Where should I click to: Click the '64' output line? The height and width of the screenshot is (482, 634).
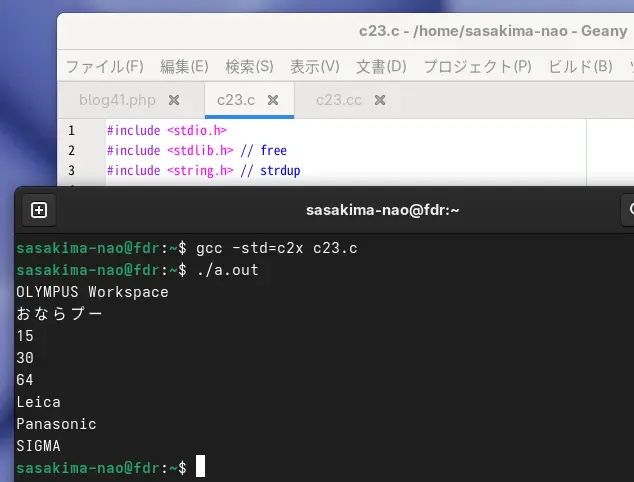pos(25,380)
